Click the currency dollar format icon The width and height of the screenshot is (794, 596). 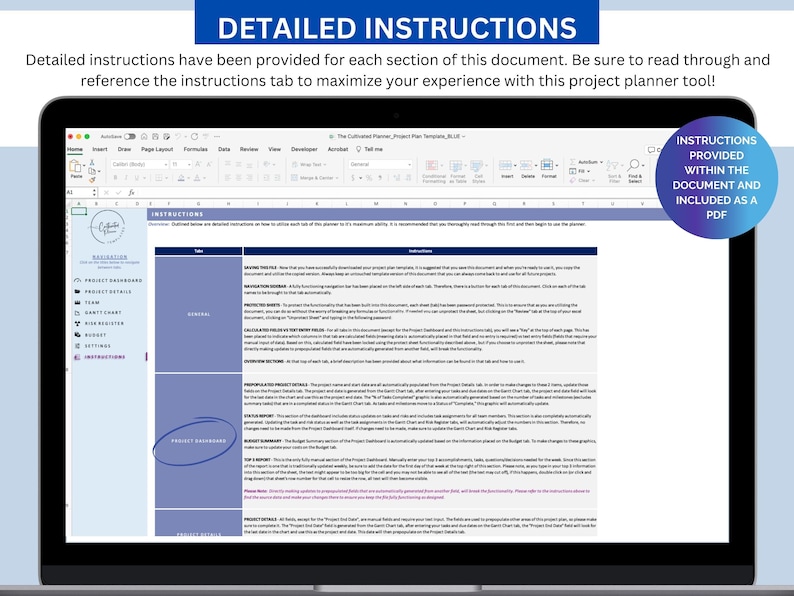(353, 178)
